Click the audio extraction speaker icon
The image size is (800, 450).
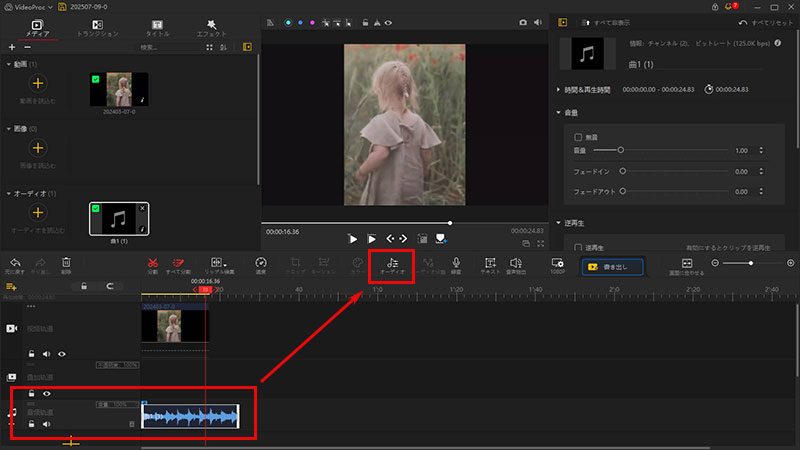click(516, 265)
